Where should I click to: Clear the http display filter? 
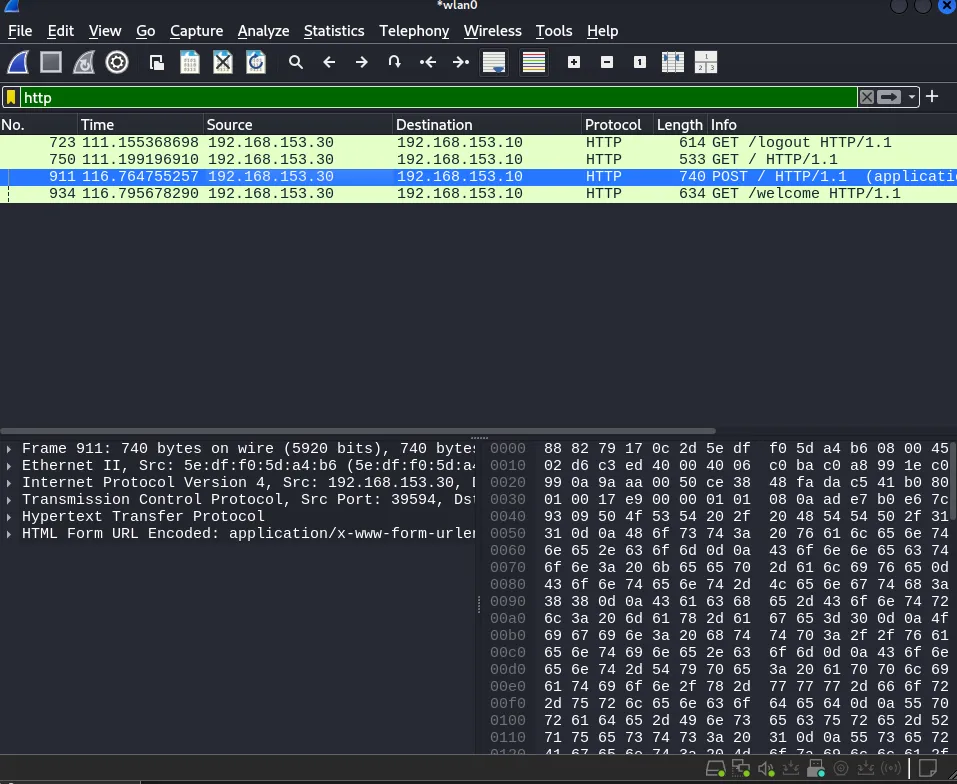[x=866, y=97]
